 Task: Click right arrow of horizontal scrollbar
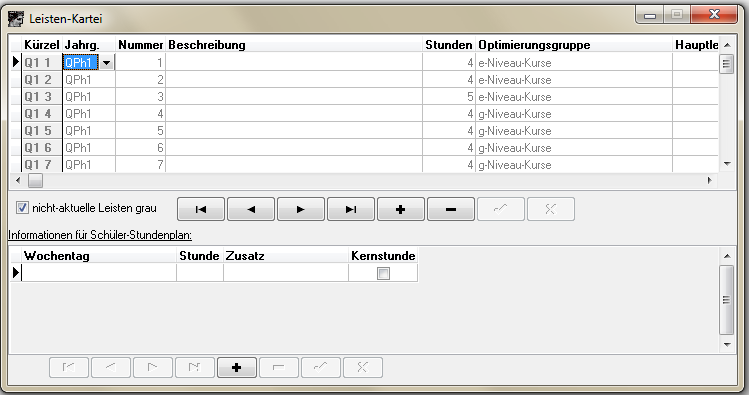710,181
